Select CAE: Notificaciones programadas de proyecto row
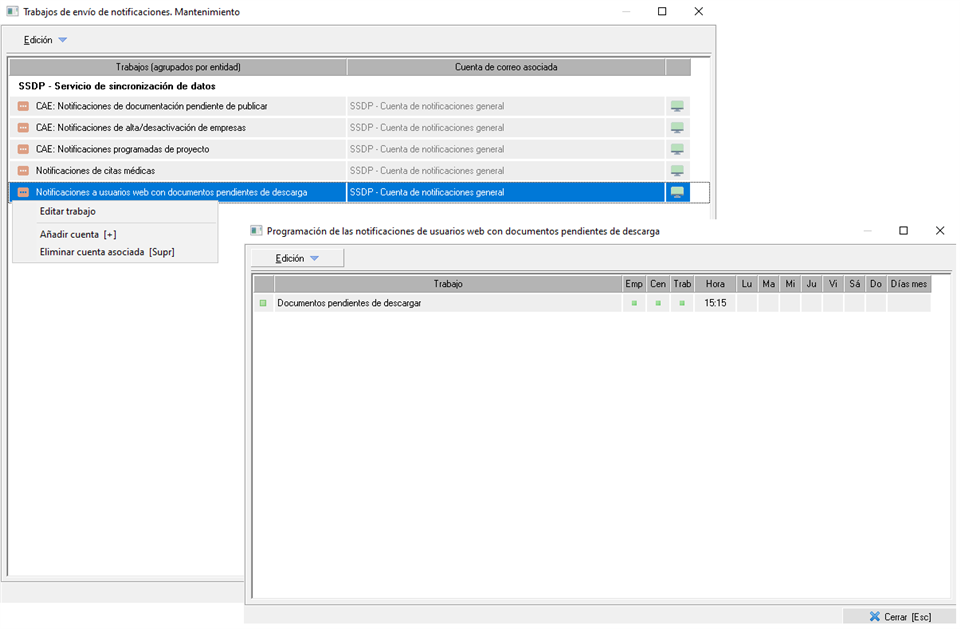This screenshot has width=960, height=629. (122, 149)
